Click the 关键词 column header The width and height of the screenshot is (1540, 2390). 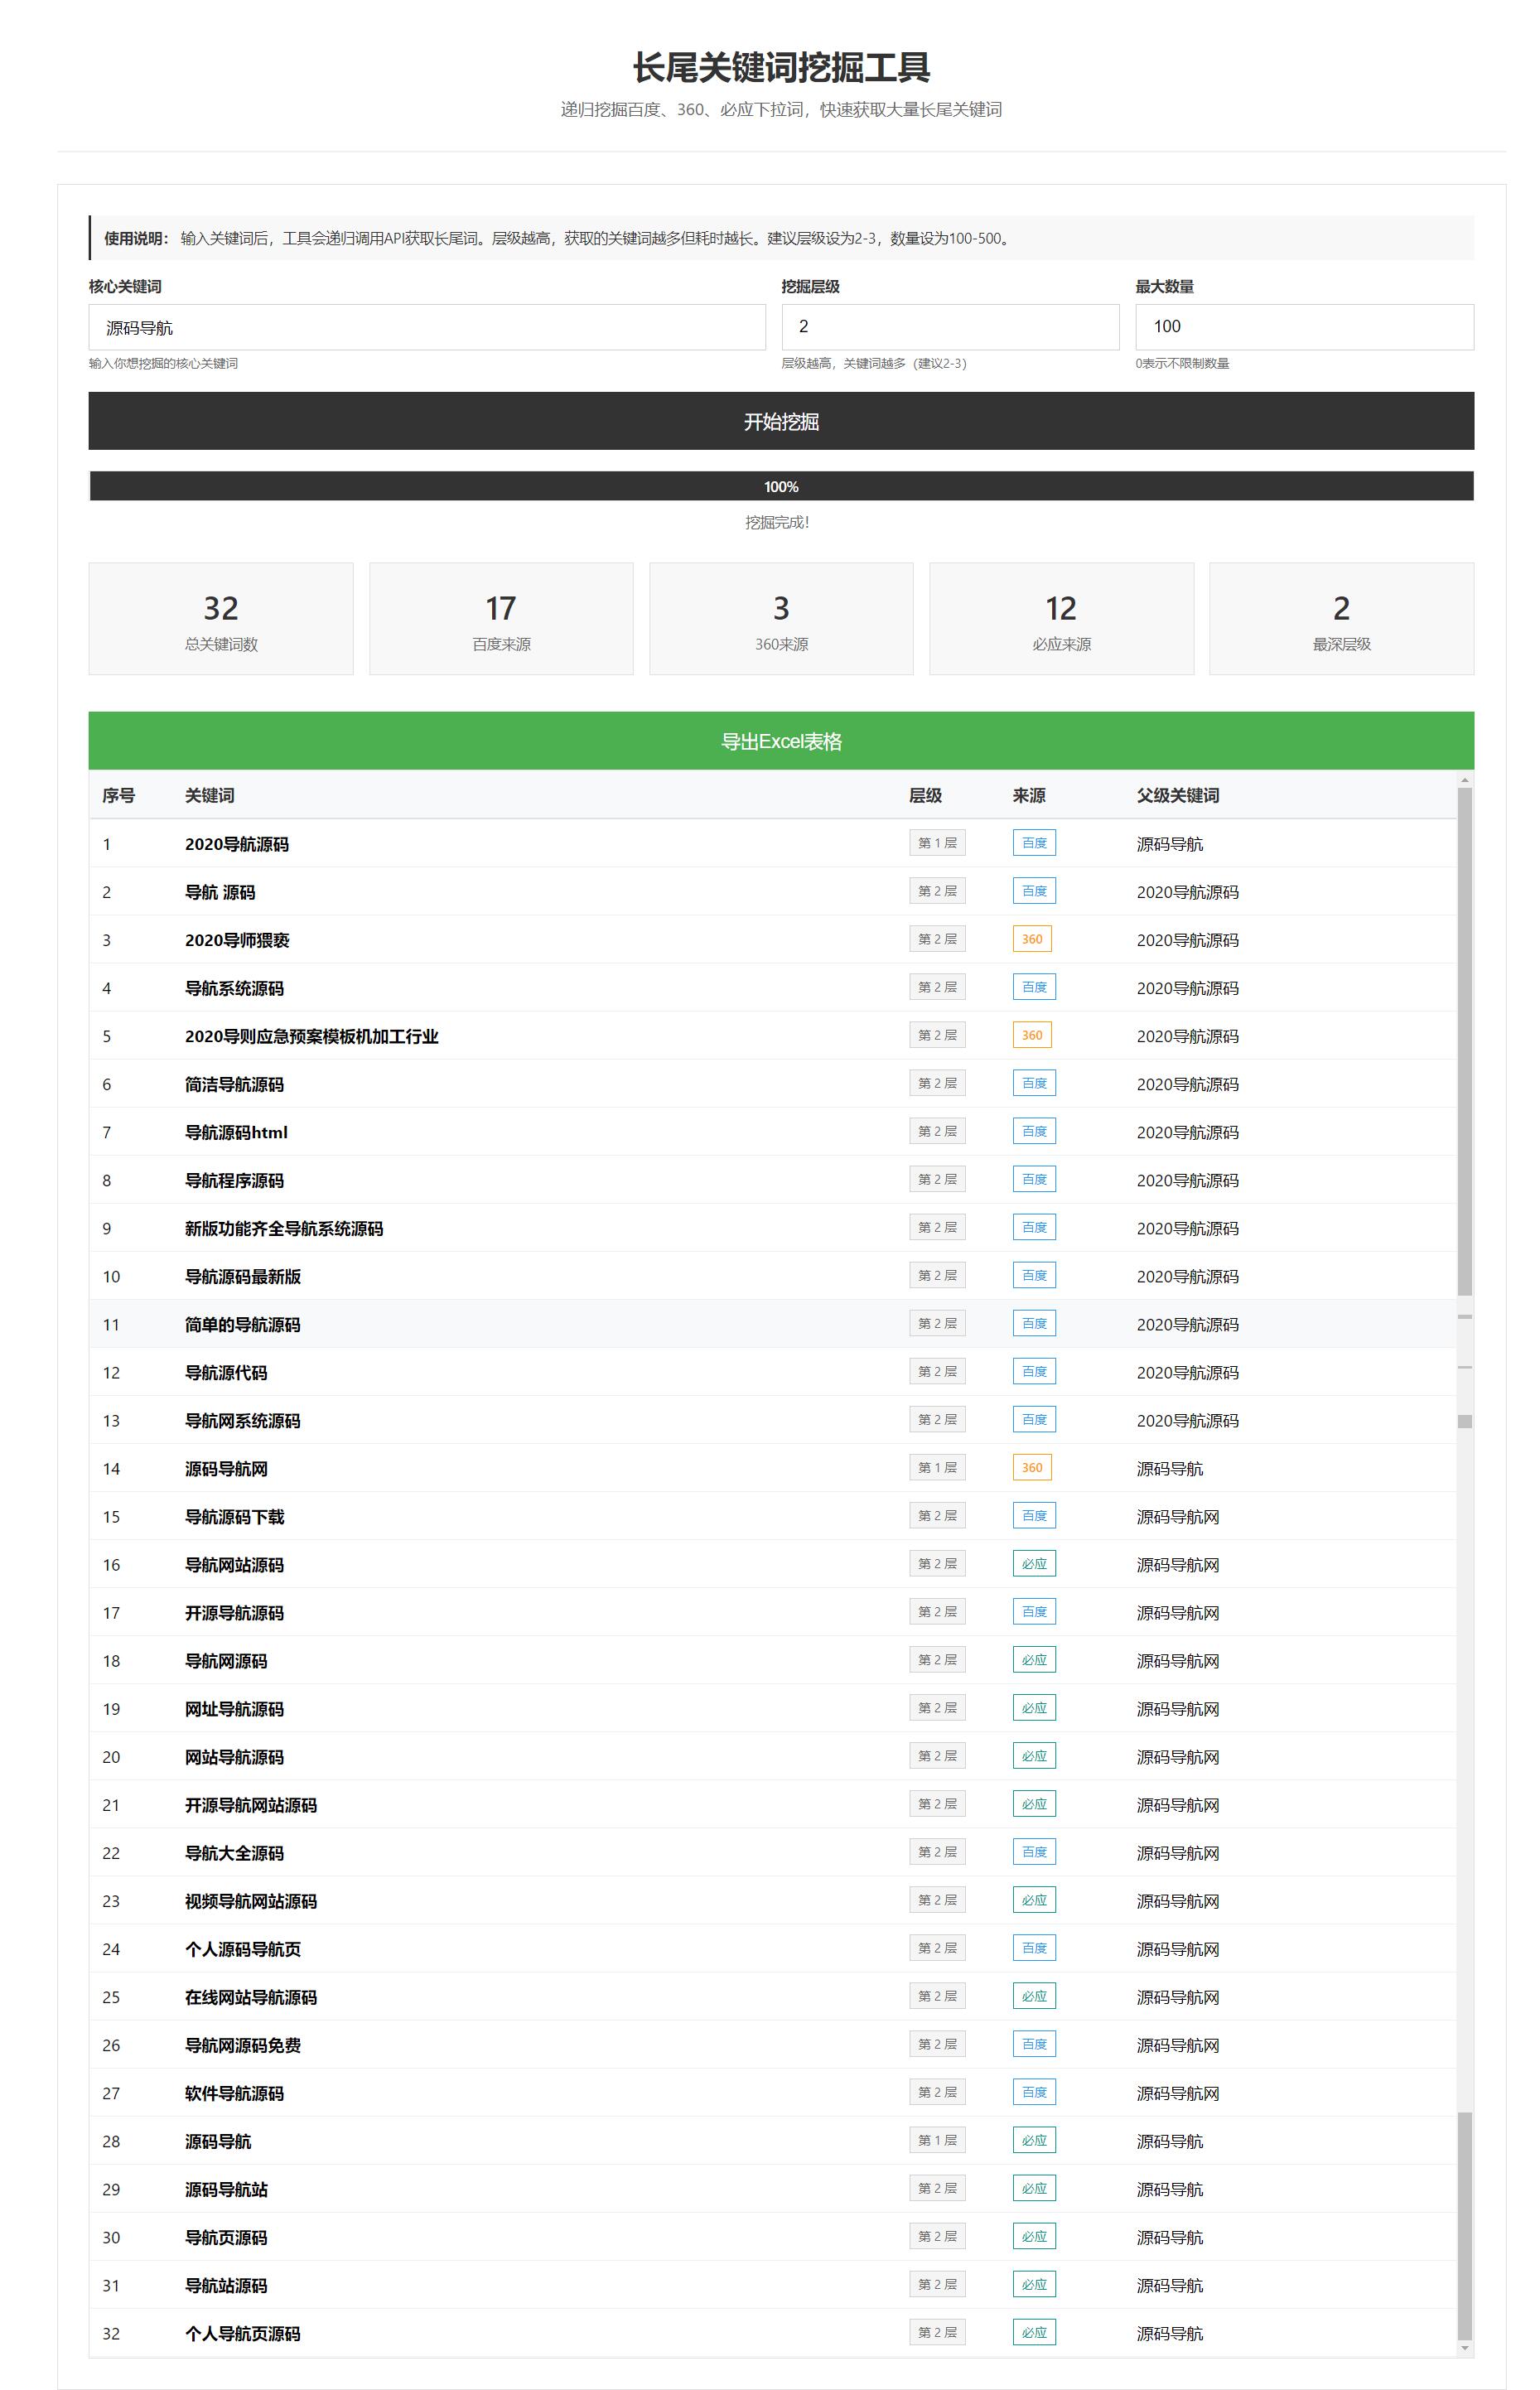[x=209, y=795]
